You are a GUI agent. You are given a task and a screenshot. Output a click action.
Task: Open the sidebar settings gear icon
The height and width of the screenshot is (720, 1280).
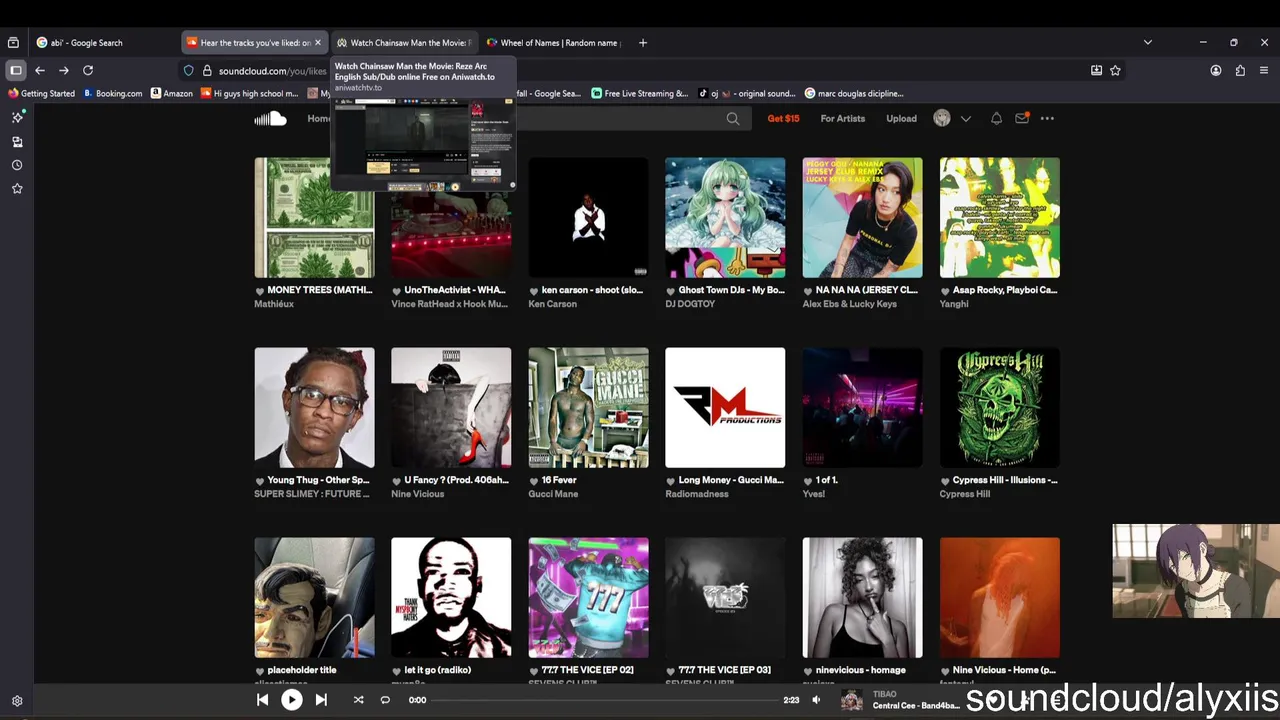(x=17, y=701)
